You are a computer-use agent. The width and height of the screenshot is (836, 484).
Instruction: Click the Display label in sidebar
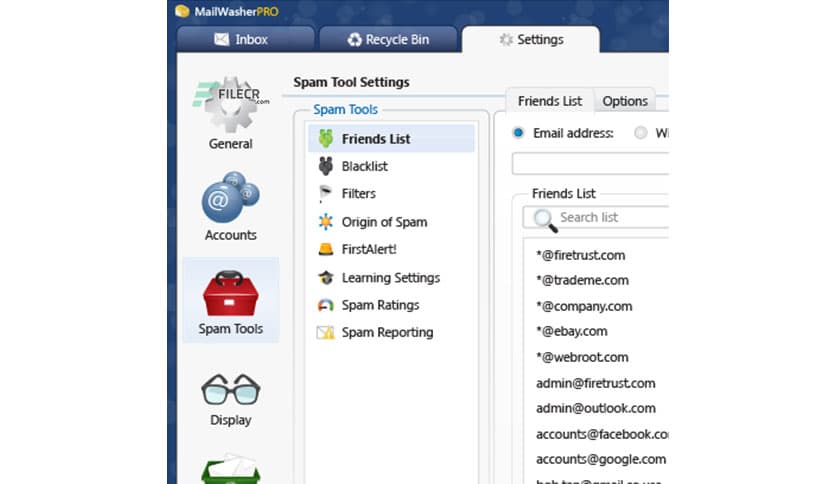click(x=231, y=420)
